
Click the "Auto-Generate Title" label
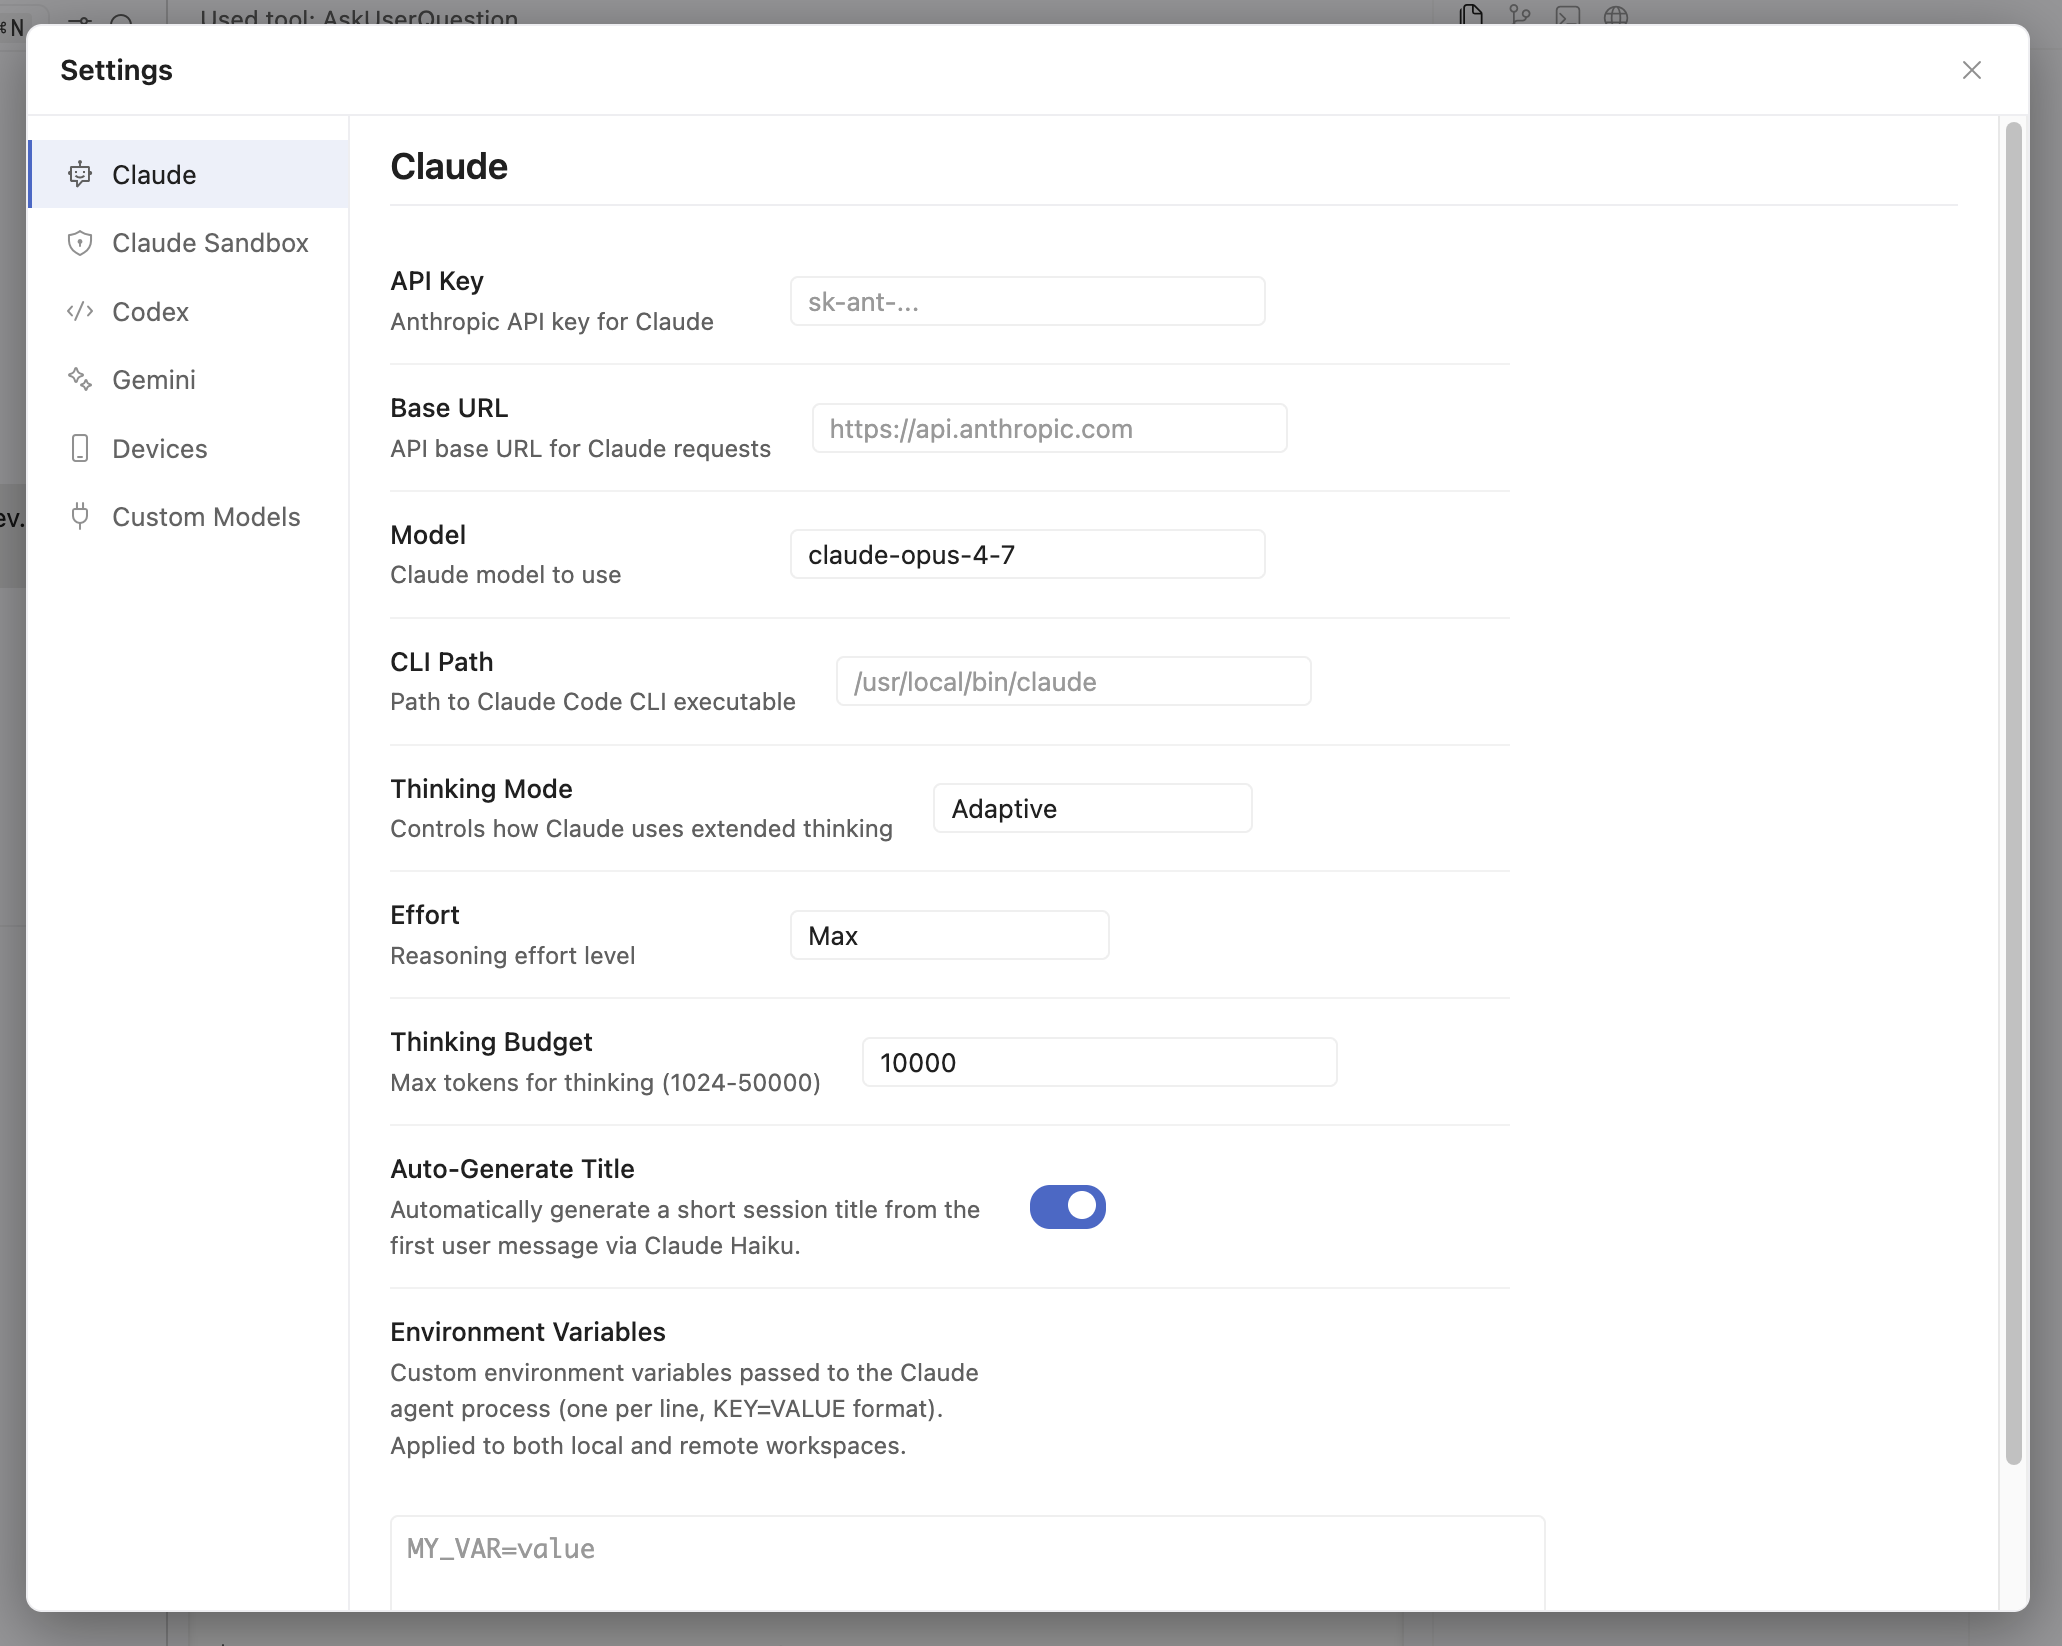pyautogui.click(x=512, y=1169)
